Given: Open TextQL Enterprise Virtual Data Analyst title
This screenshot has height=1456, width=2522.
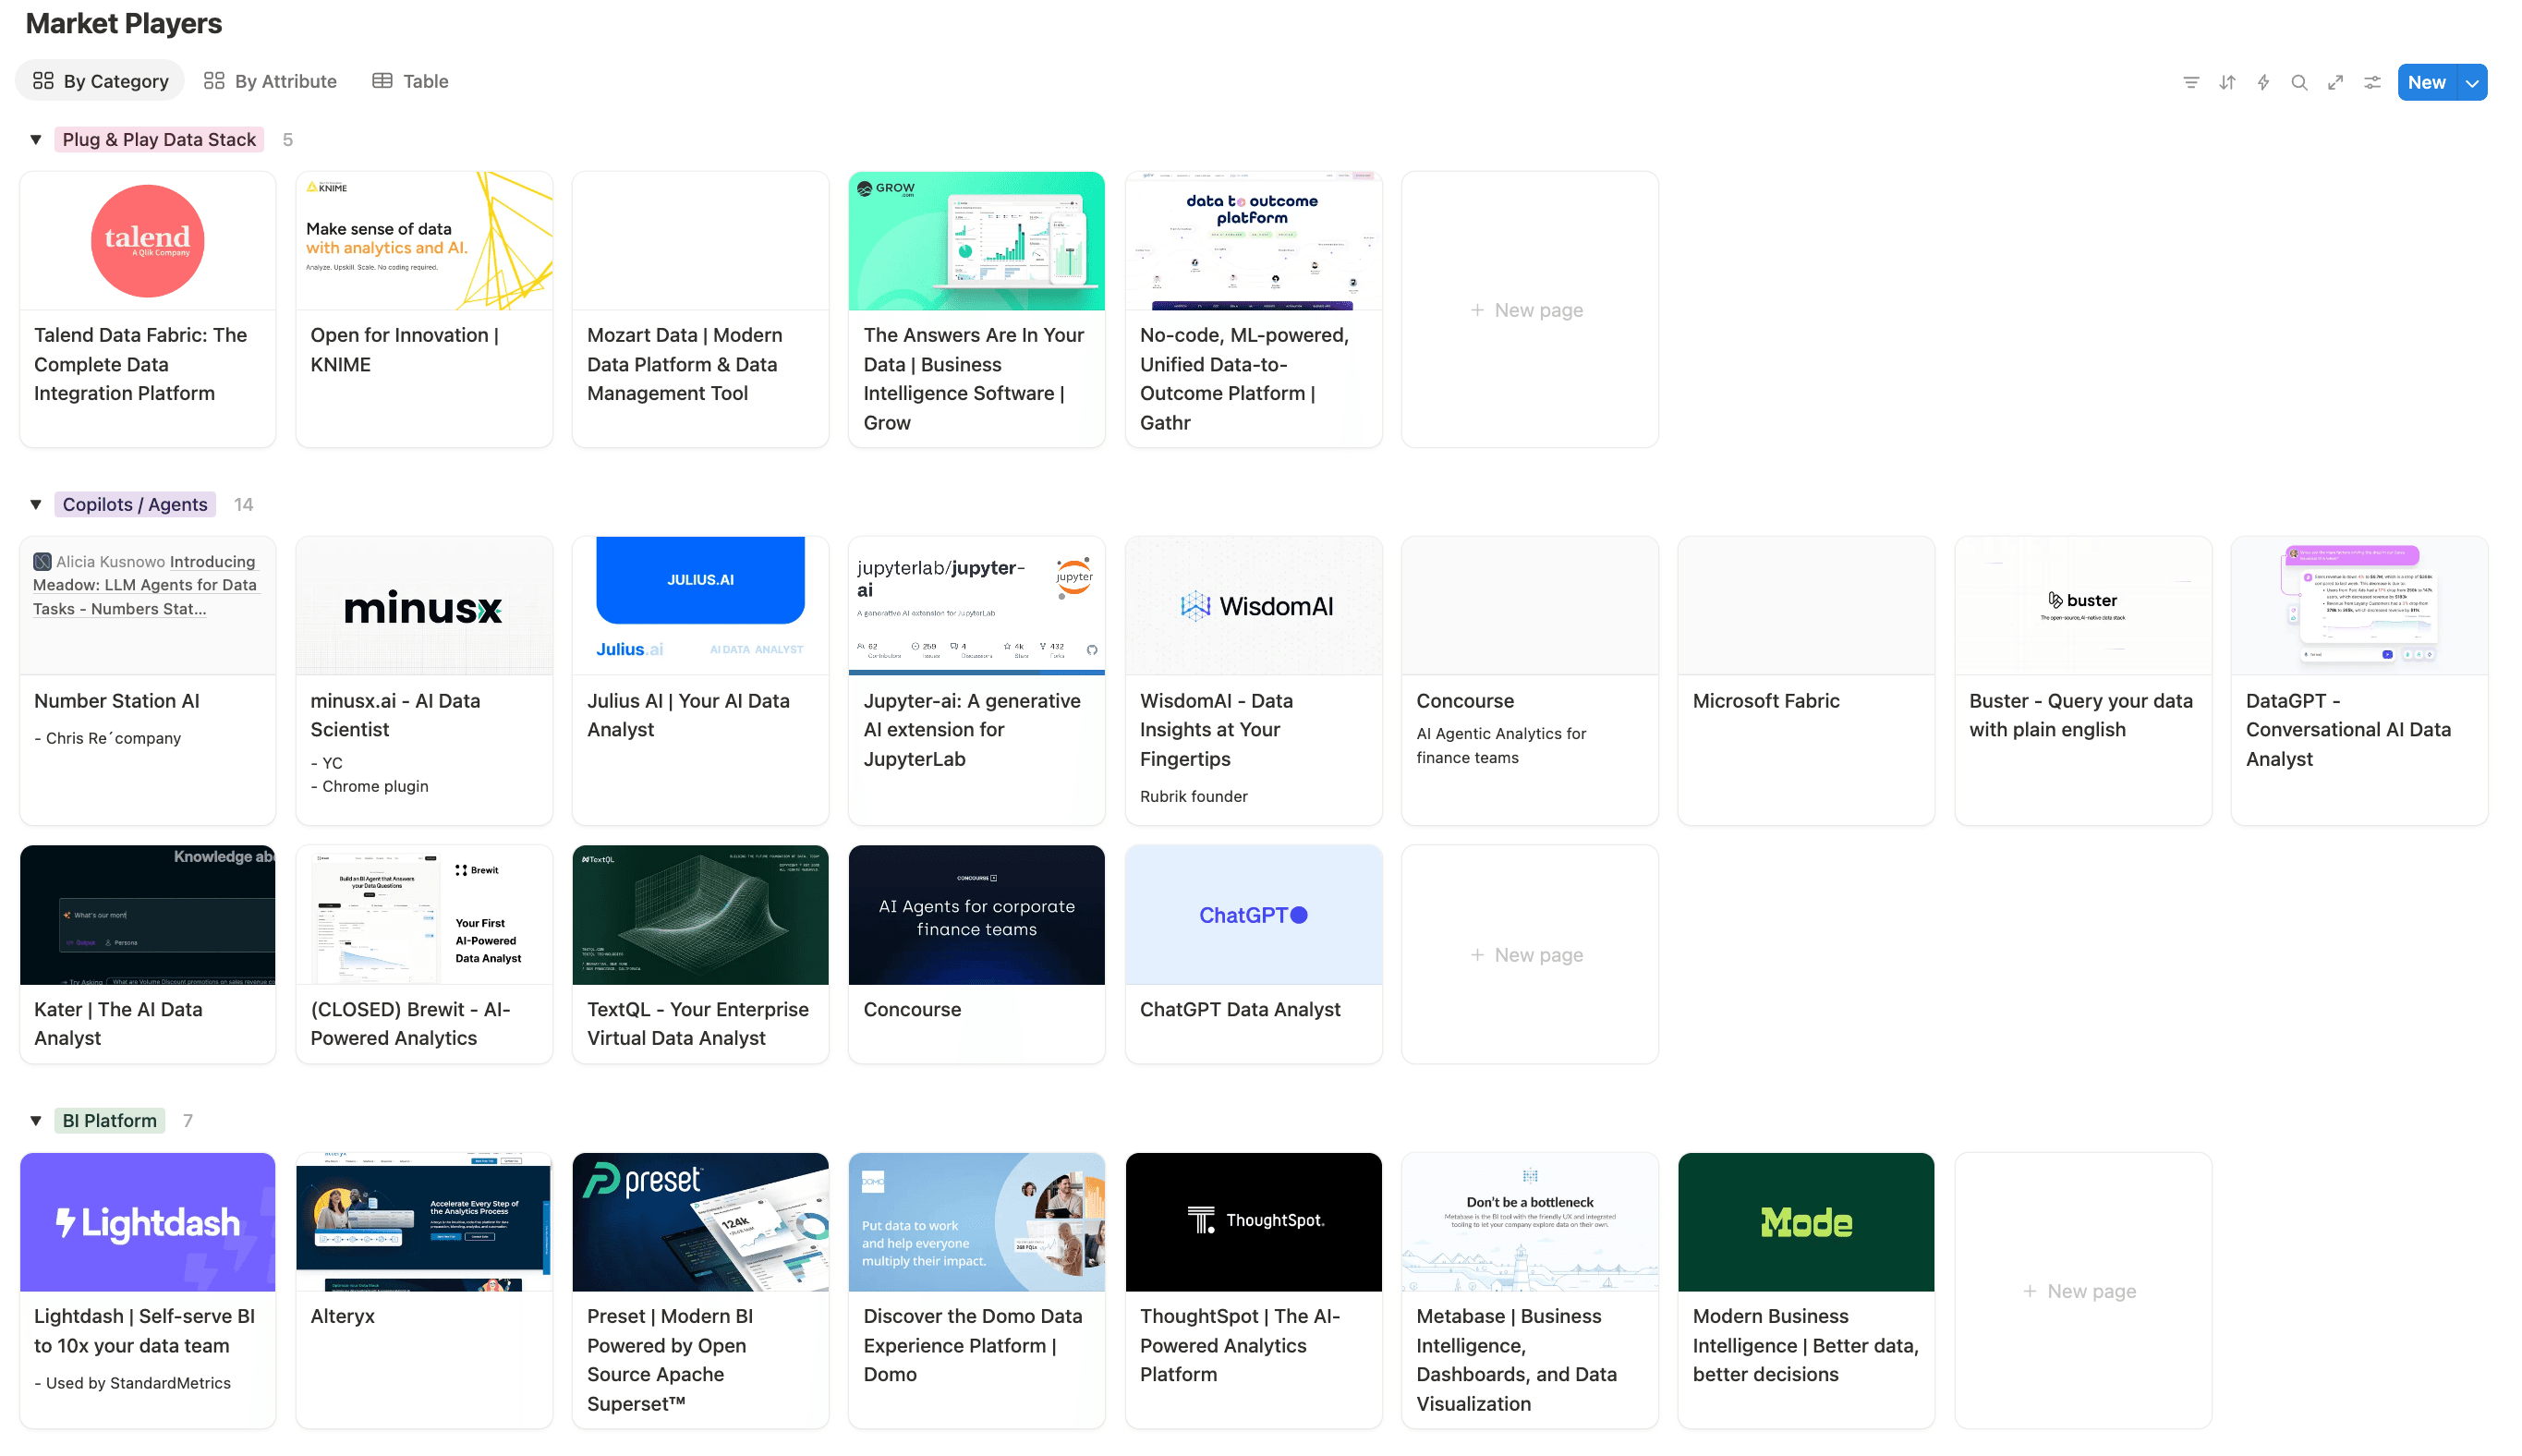Looking at the screenshot, I should click(x=697, y=1024).
